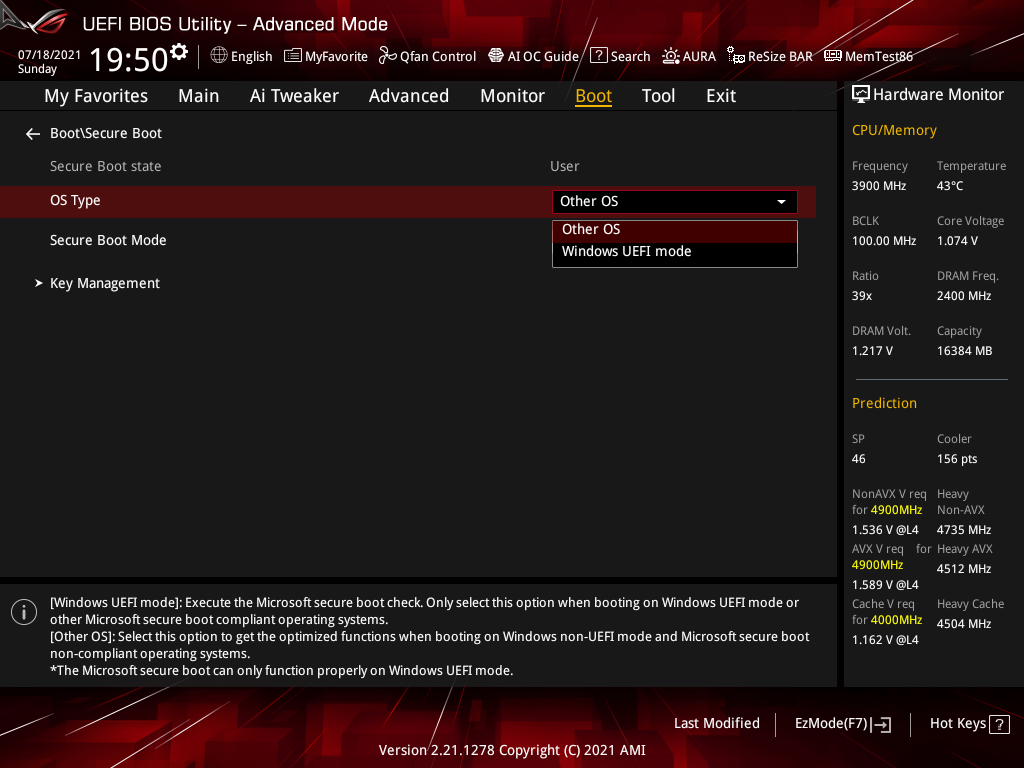The height and width of the screenshot is (768, 1024).
Task: View the DRAM Volt. reading
Action: point(881,340)
